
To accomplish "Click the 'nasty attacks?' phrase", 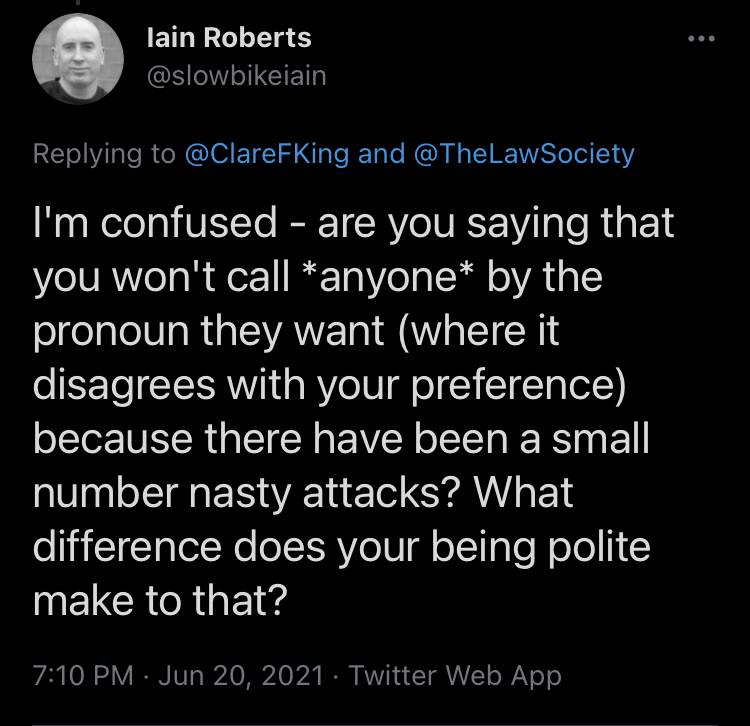I will [x=326, y=492].
